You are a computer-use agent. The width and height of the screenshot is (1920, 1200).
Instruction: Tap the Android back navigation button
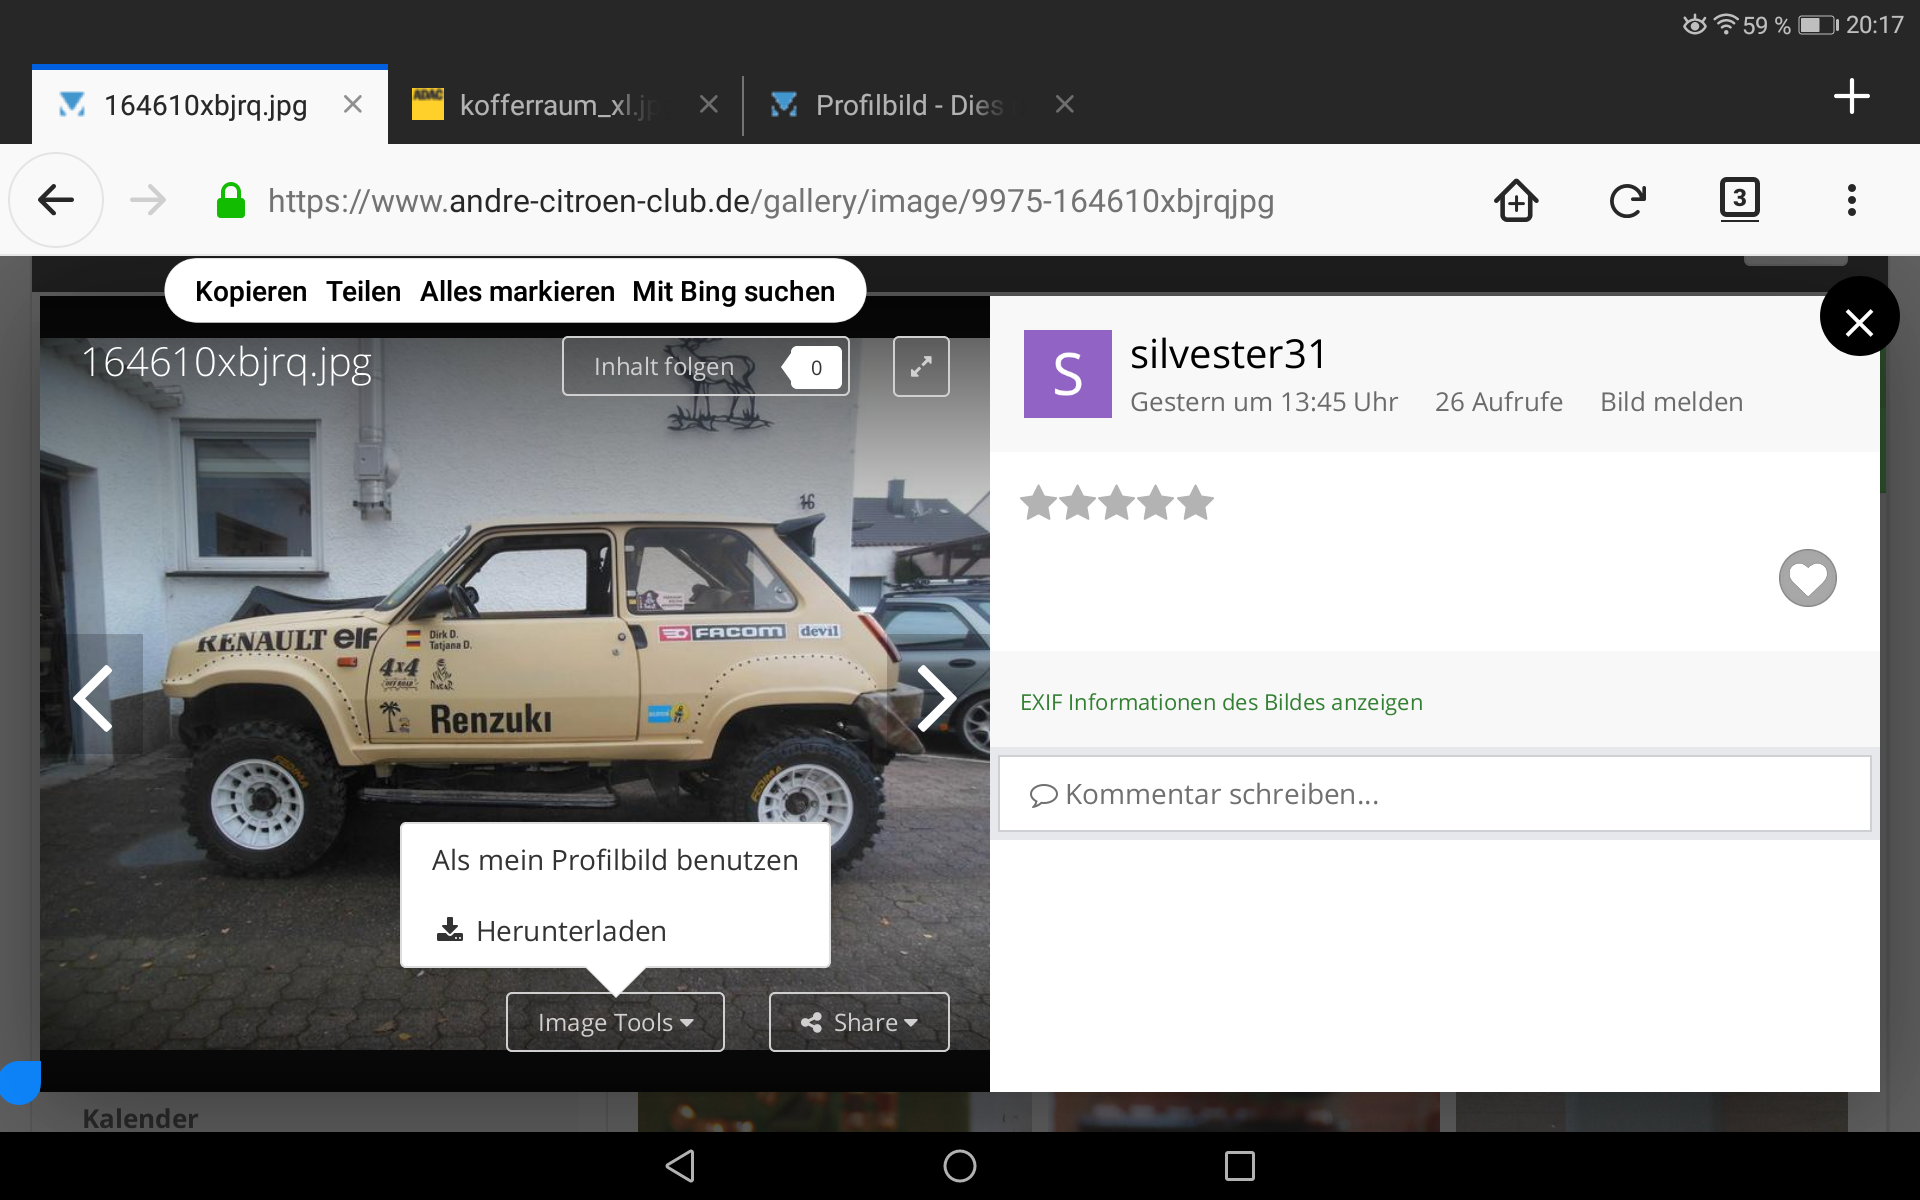click(x=680, y=1166)
